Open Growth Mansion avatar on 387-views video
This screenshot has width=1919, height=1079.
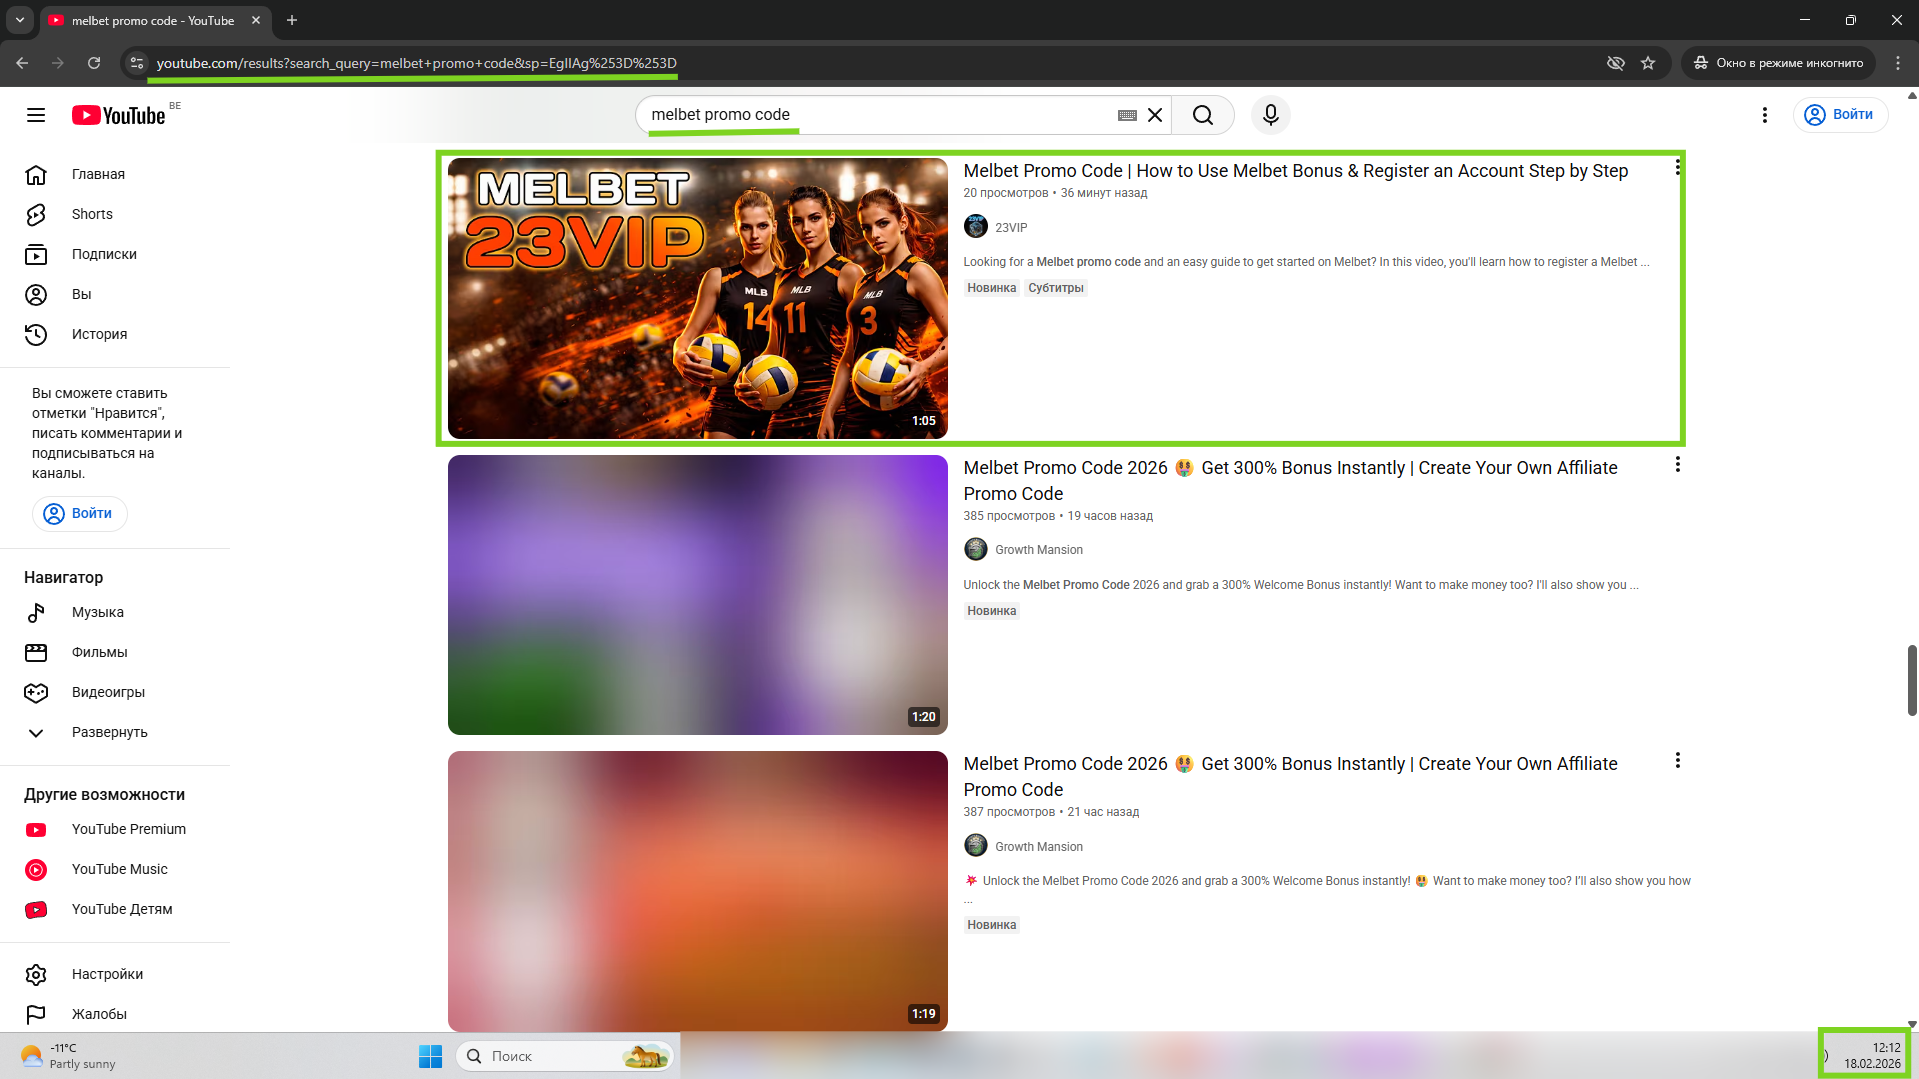[x=975, y=846]
